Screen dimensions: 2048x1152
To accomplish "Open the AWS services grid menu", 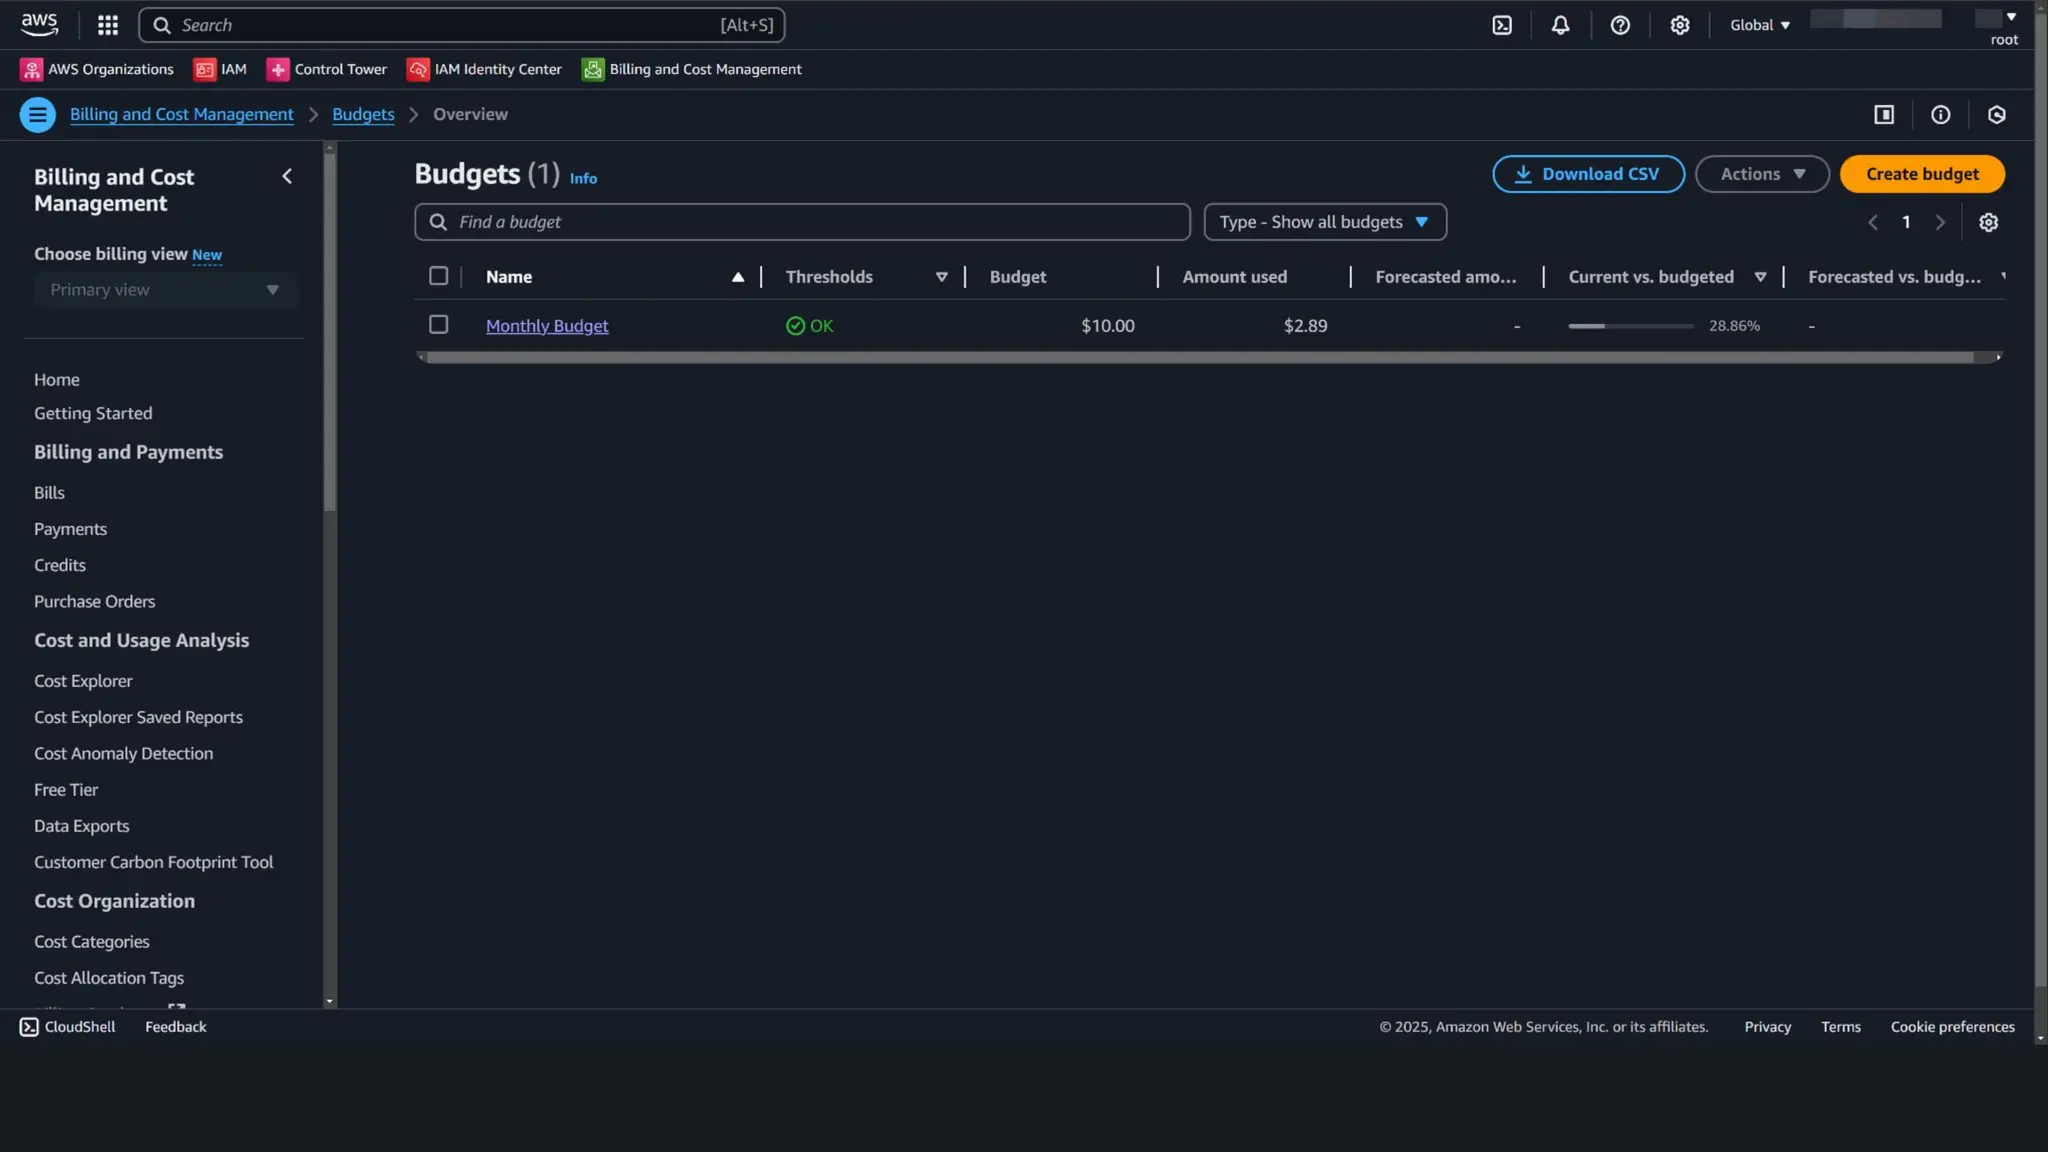I will coord(108,25).
